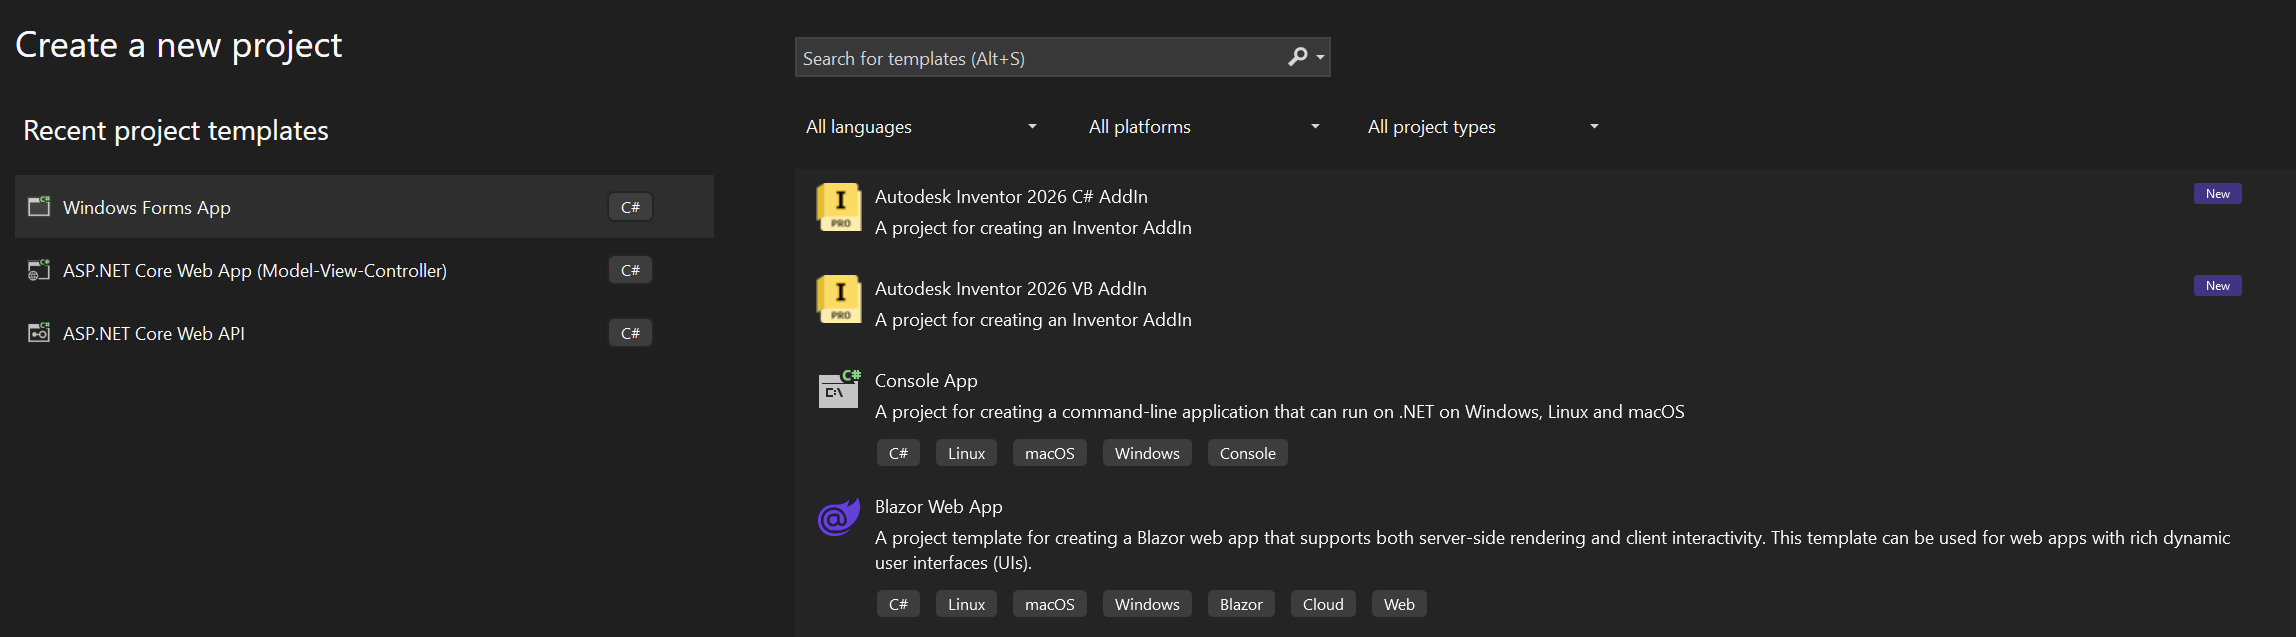This screenshot has width=2296, height=637.
Task: Click the Inventor 2026 C# AddIn icon
Action: click(839, 207)
